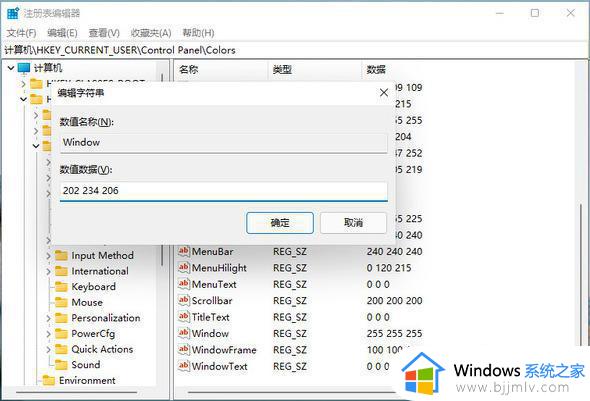The image size is (590, 401).
Task: Click the MenuHilight data '0 120 215'
Action: click(389, 268)
